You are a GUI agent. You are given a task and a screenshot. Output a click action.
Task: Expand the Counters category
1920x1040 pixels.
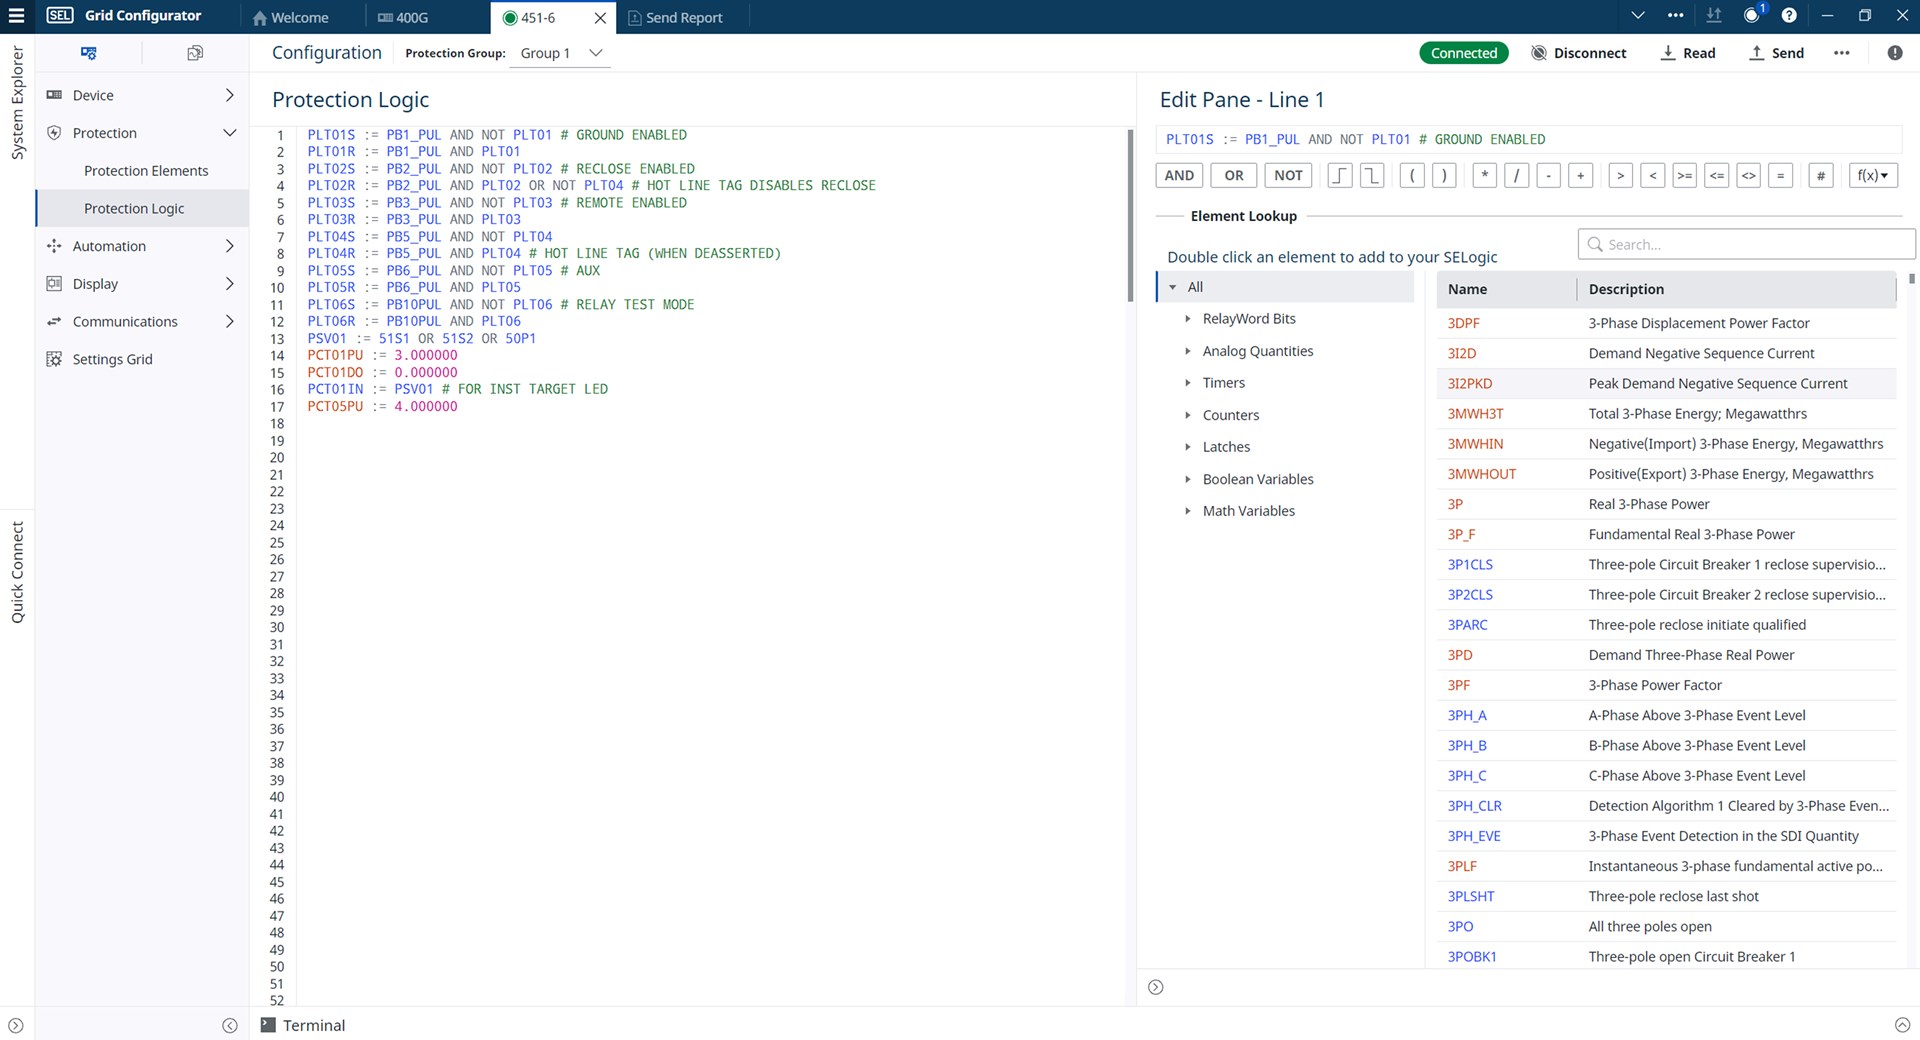(x=1188, y=415)
